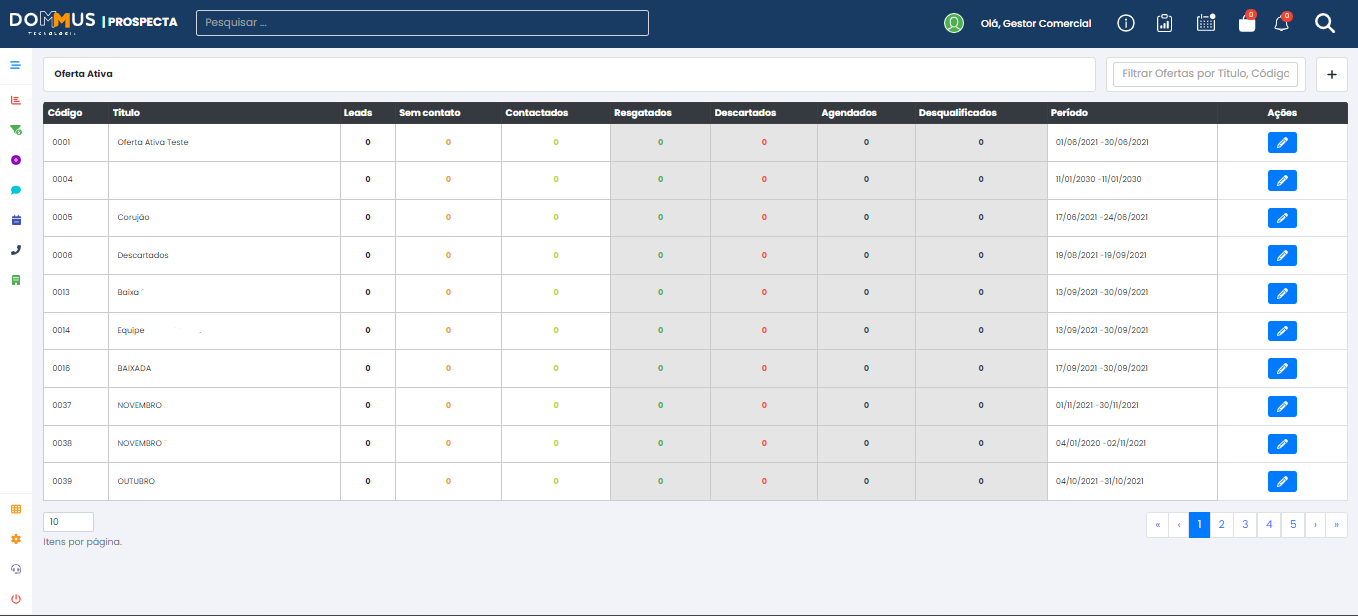Open the red bar chart sidebar icon
The width and height of the screenshot is (1358, 616).
15,100
